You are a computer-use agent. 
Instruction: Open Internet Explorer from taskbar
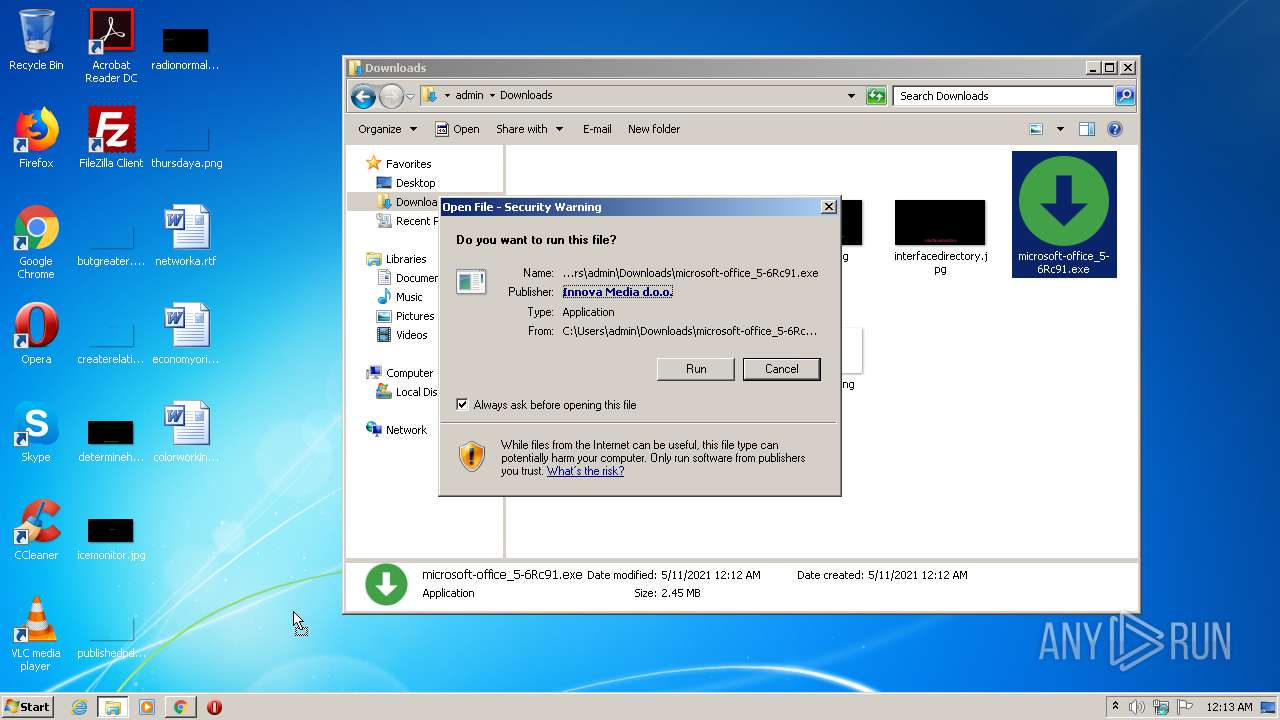coord(79,707)
